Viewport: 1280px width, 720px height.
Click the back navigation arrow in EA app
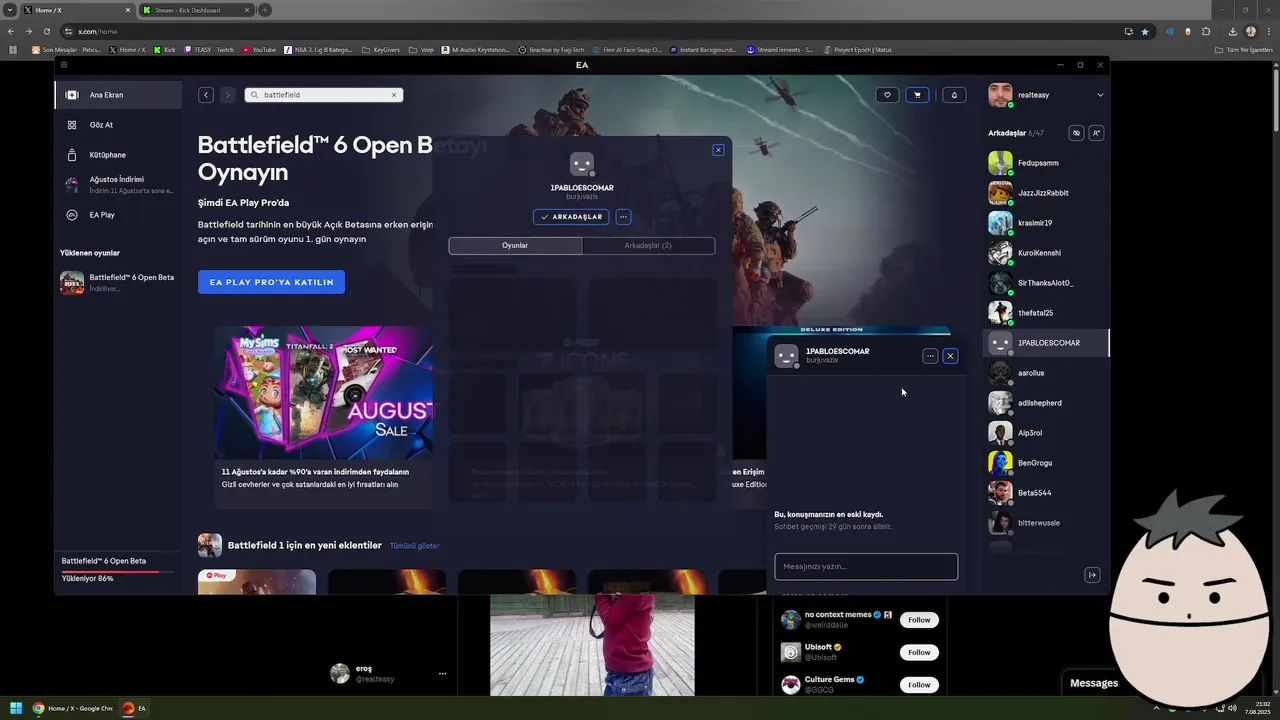coord(206,95)
